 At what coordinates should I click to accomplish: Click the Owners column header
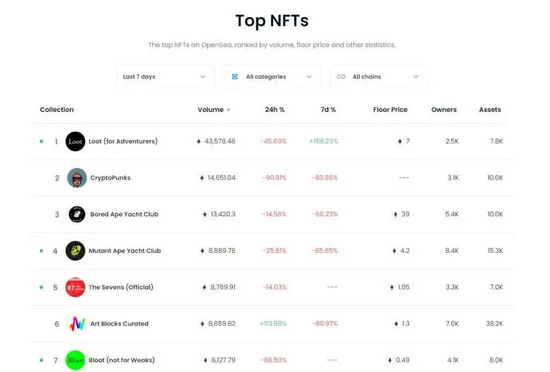point(444,110)
